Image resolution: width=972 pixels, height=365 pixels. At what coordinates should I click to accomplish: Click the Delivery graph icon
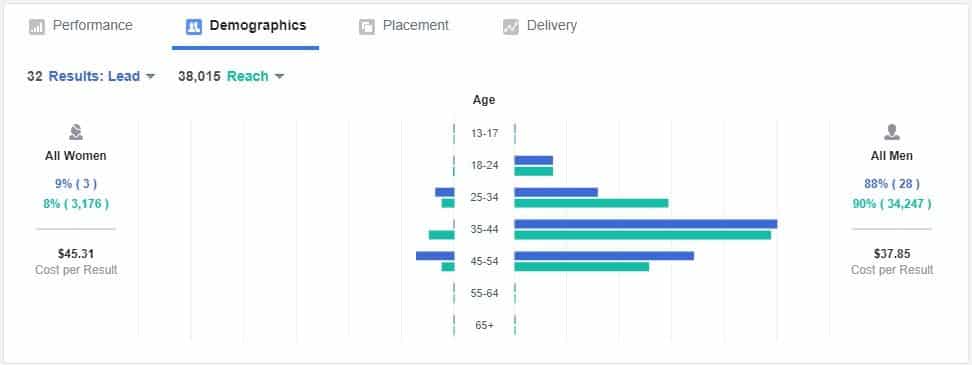(511, 27)
